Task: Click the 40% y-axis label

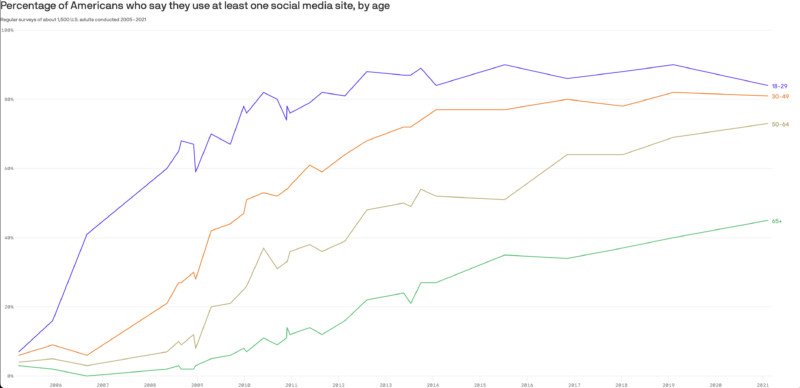Action: pyautogui.click(x=7, y=238)
